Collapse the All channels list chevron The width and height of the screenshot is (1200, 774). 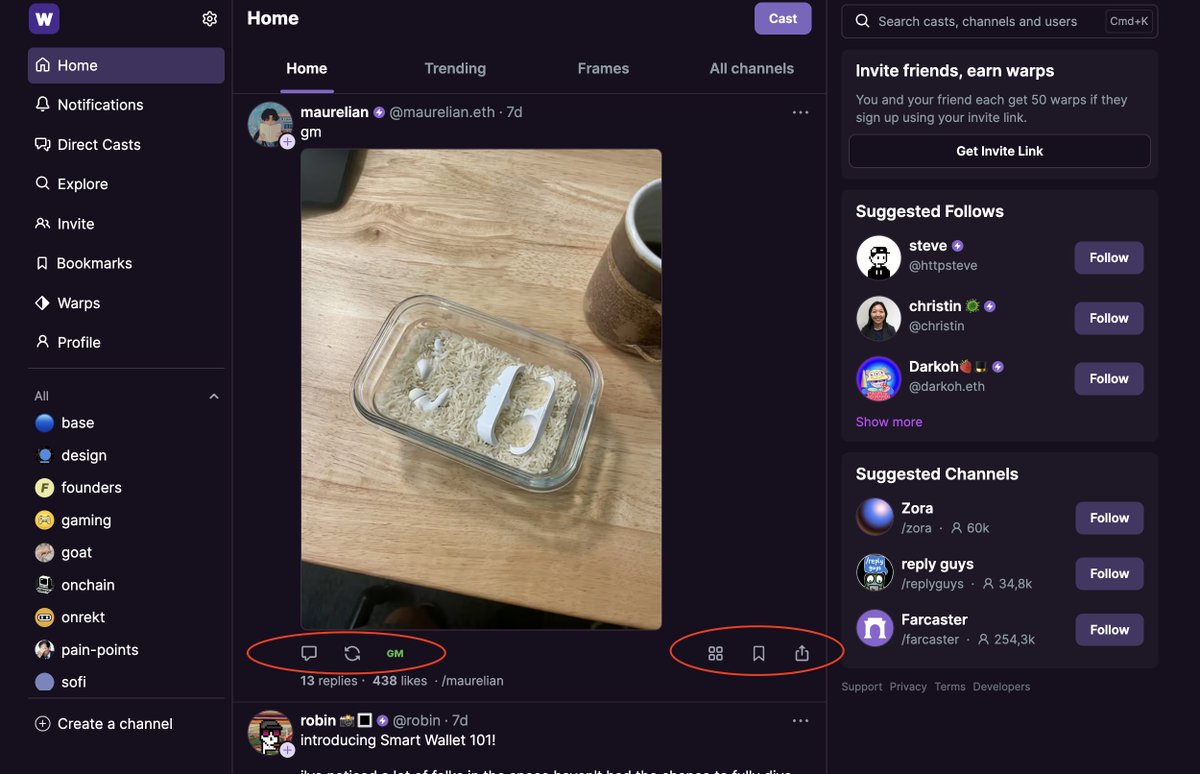pos(213,397)
